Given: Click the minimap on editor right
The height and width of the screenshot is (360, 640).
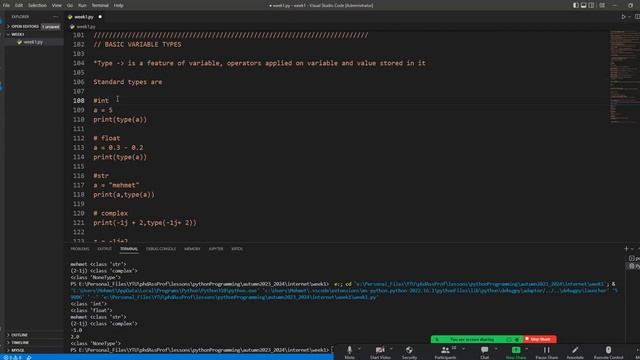Looking at the screenshot, I should (x=624, y=77).
